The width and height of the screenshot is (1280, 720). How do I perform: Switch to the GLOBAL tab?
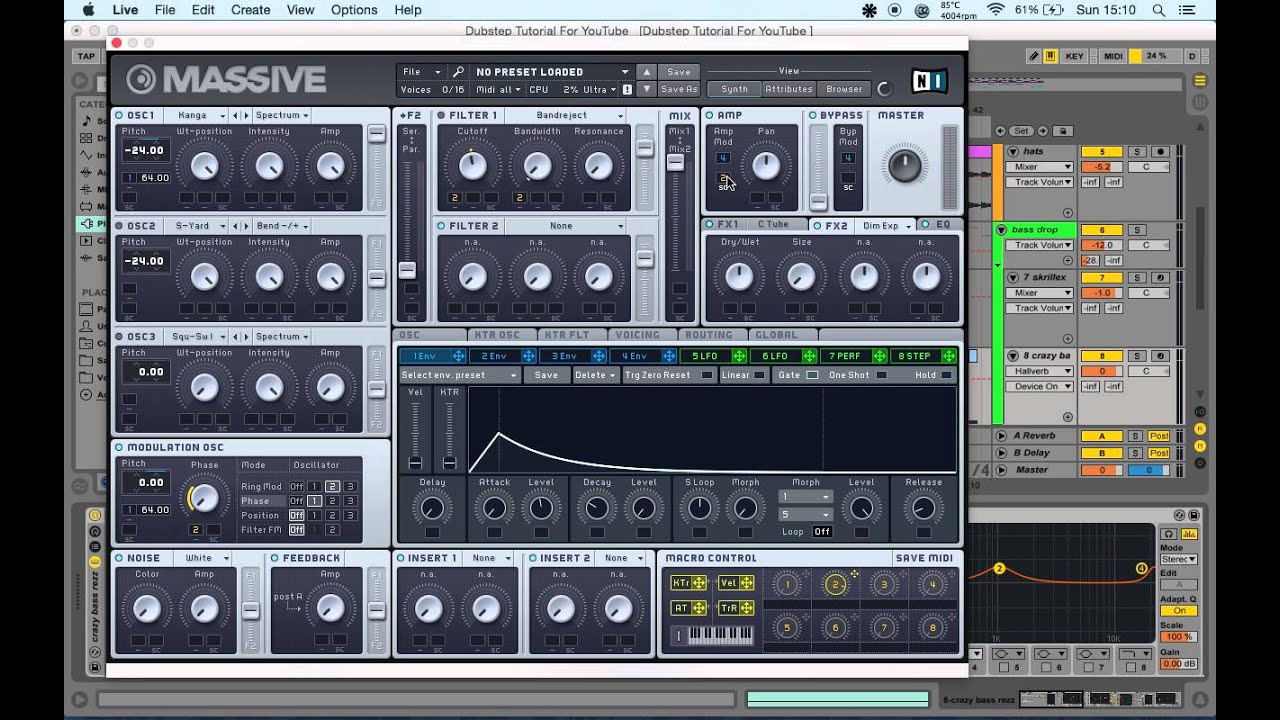[776, 335]
